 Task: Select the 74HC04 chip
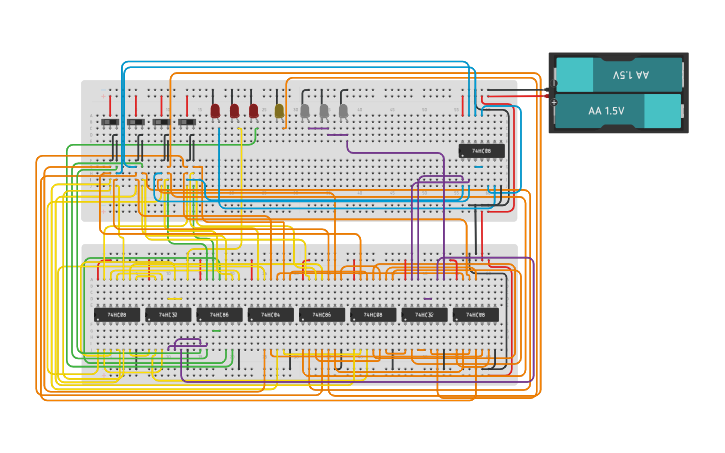[270, 315]
